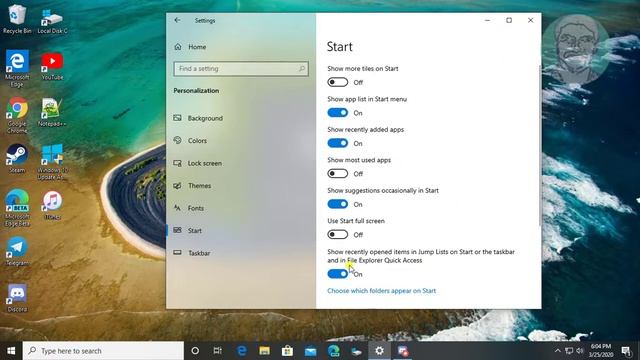Show hidden tray icons chevron
This screenshot has width=640, height=360.
[557, 351]
